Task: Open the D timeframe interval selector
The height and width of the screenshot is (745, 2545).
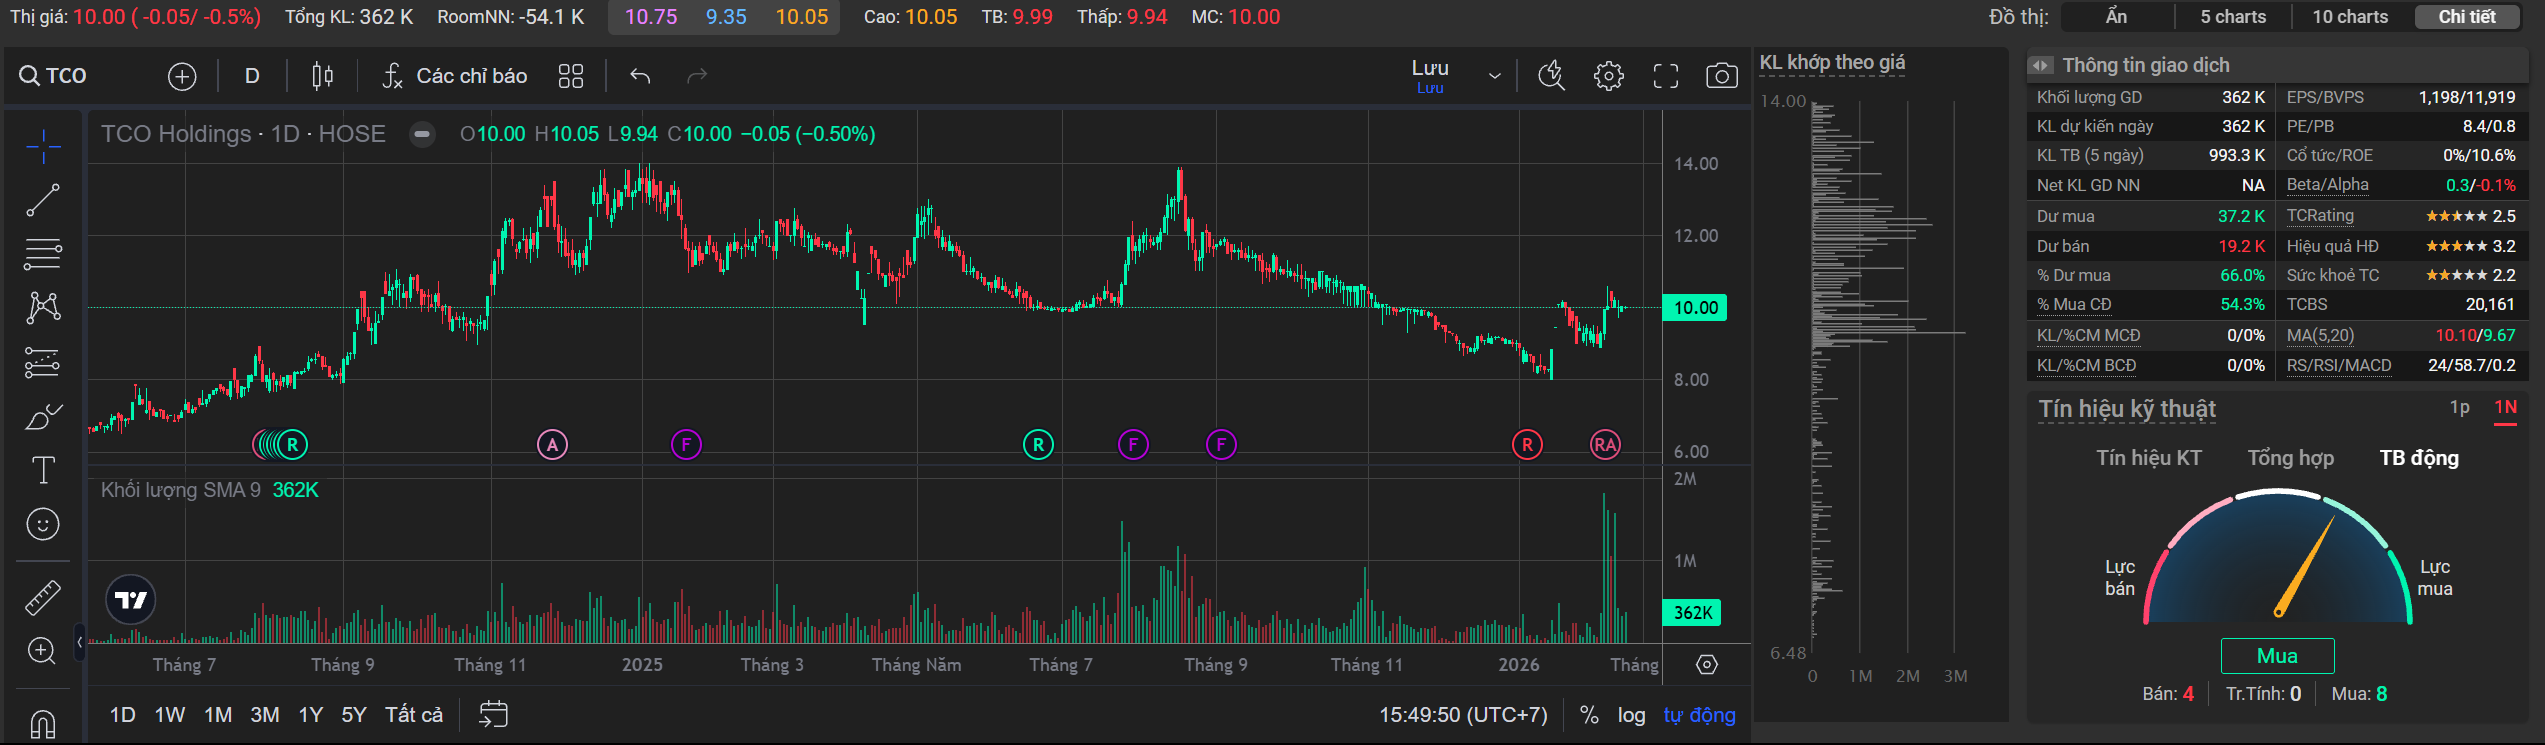Action: click(252, 76)
